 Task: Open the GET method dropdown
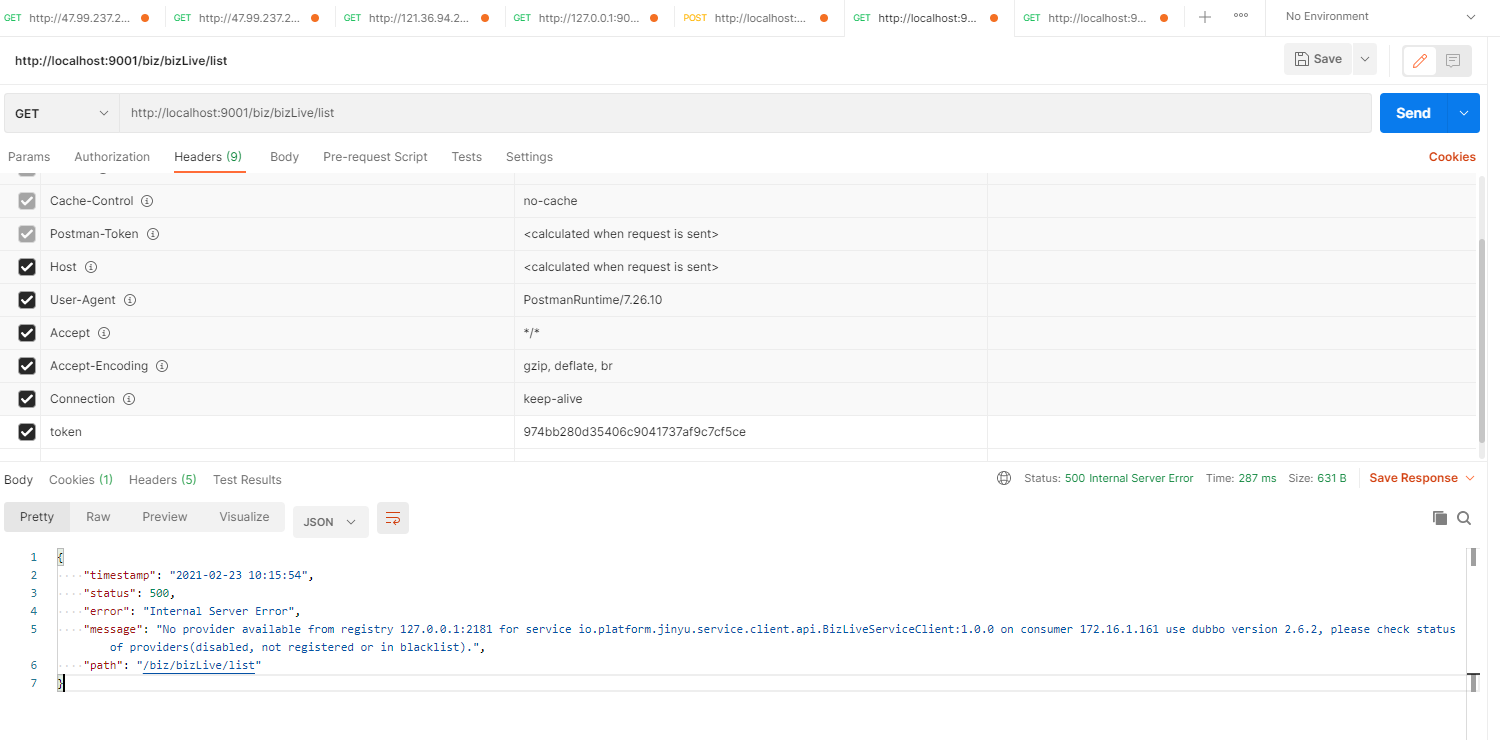click(60, 112)
